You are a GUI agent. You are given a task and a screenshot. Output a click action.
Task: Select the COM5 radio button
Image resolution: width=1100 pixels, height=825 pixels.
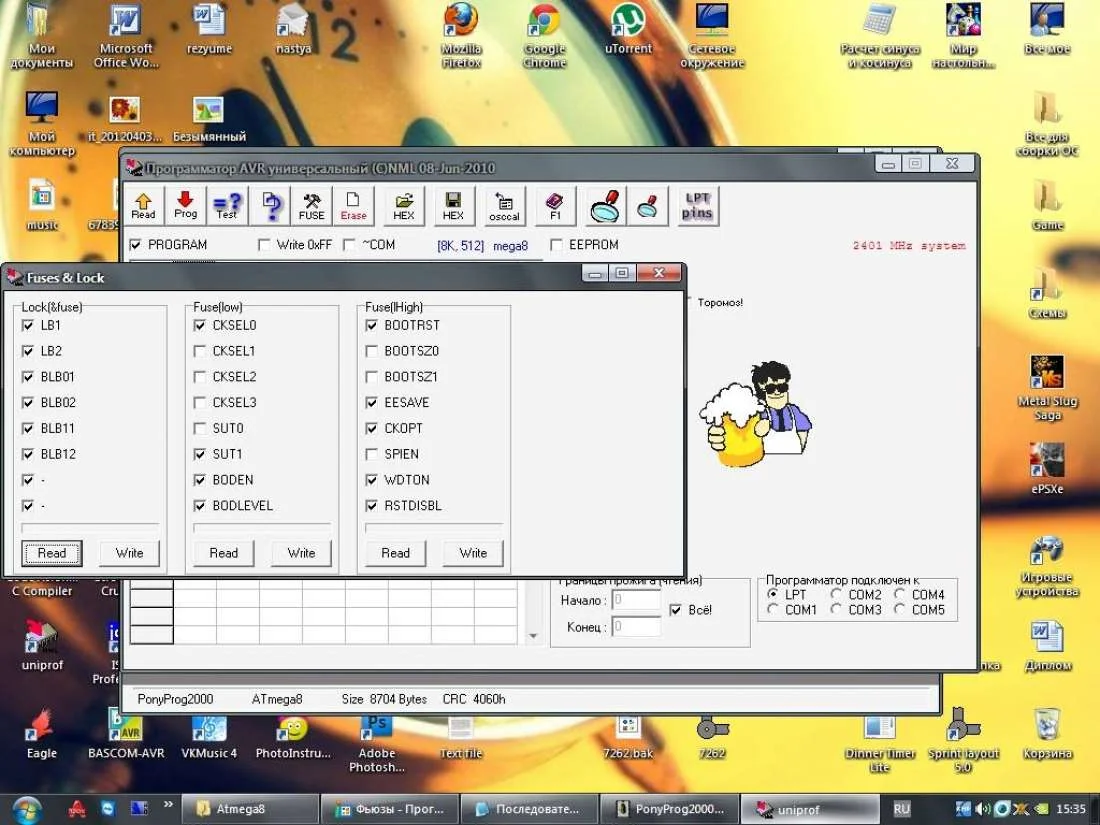pyautogui.click(x=899, y=610)
